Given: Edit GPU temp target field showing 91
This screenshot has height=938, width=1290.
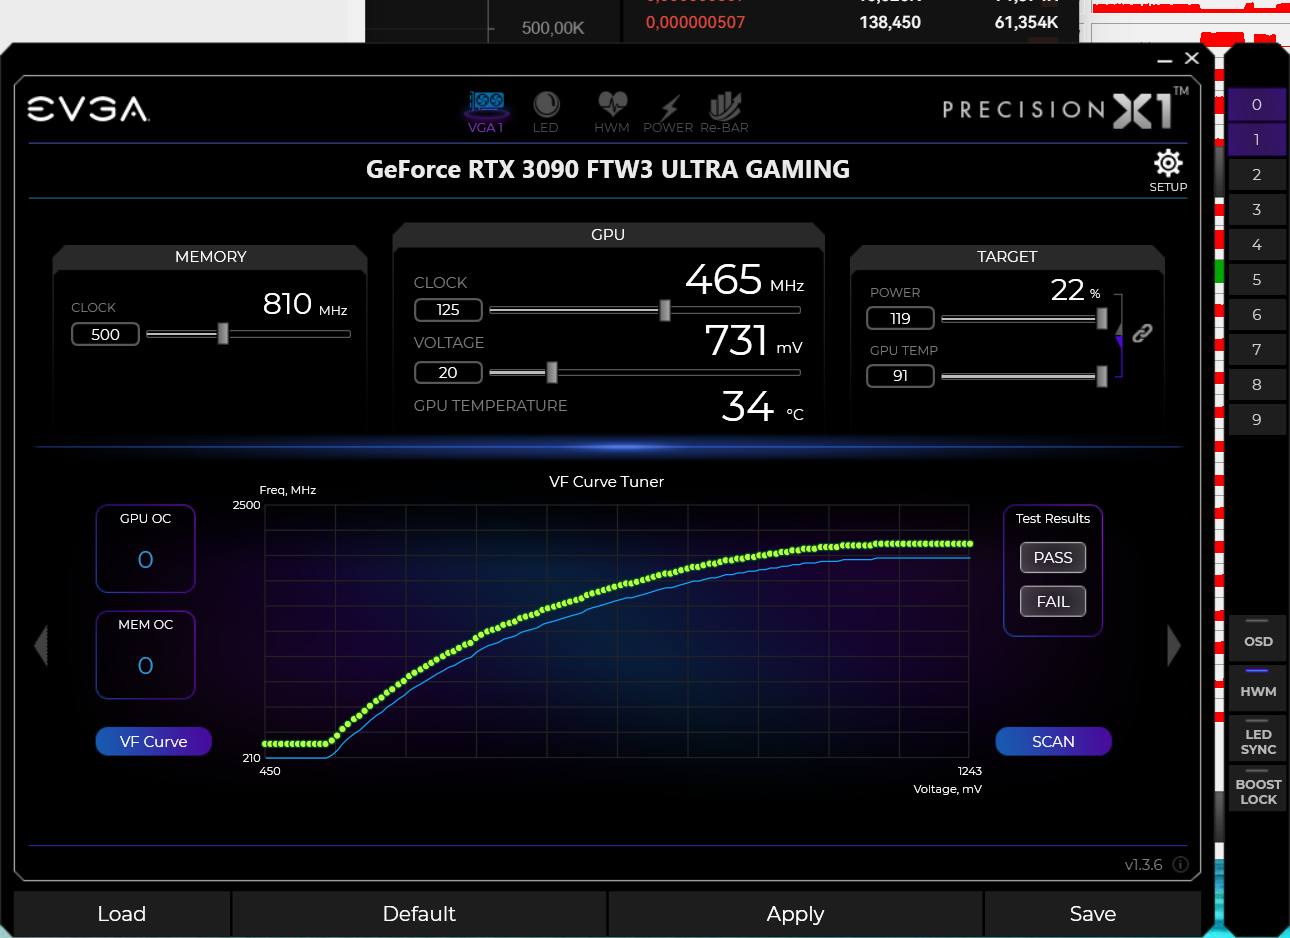Looking at the screenshot, I should pyautogui.click(x=900, y=376).
